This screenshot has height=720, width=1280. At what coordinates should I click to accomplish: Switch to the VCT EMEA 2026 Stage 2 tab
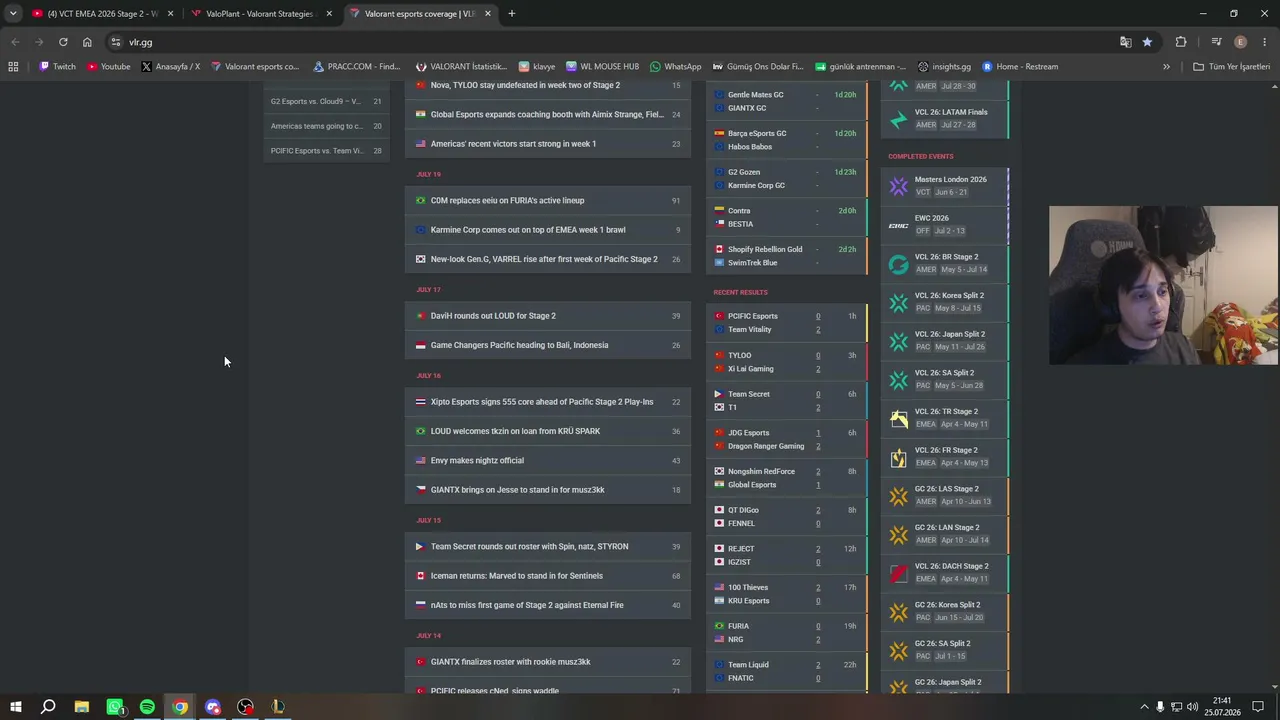tap(102, 14)
